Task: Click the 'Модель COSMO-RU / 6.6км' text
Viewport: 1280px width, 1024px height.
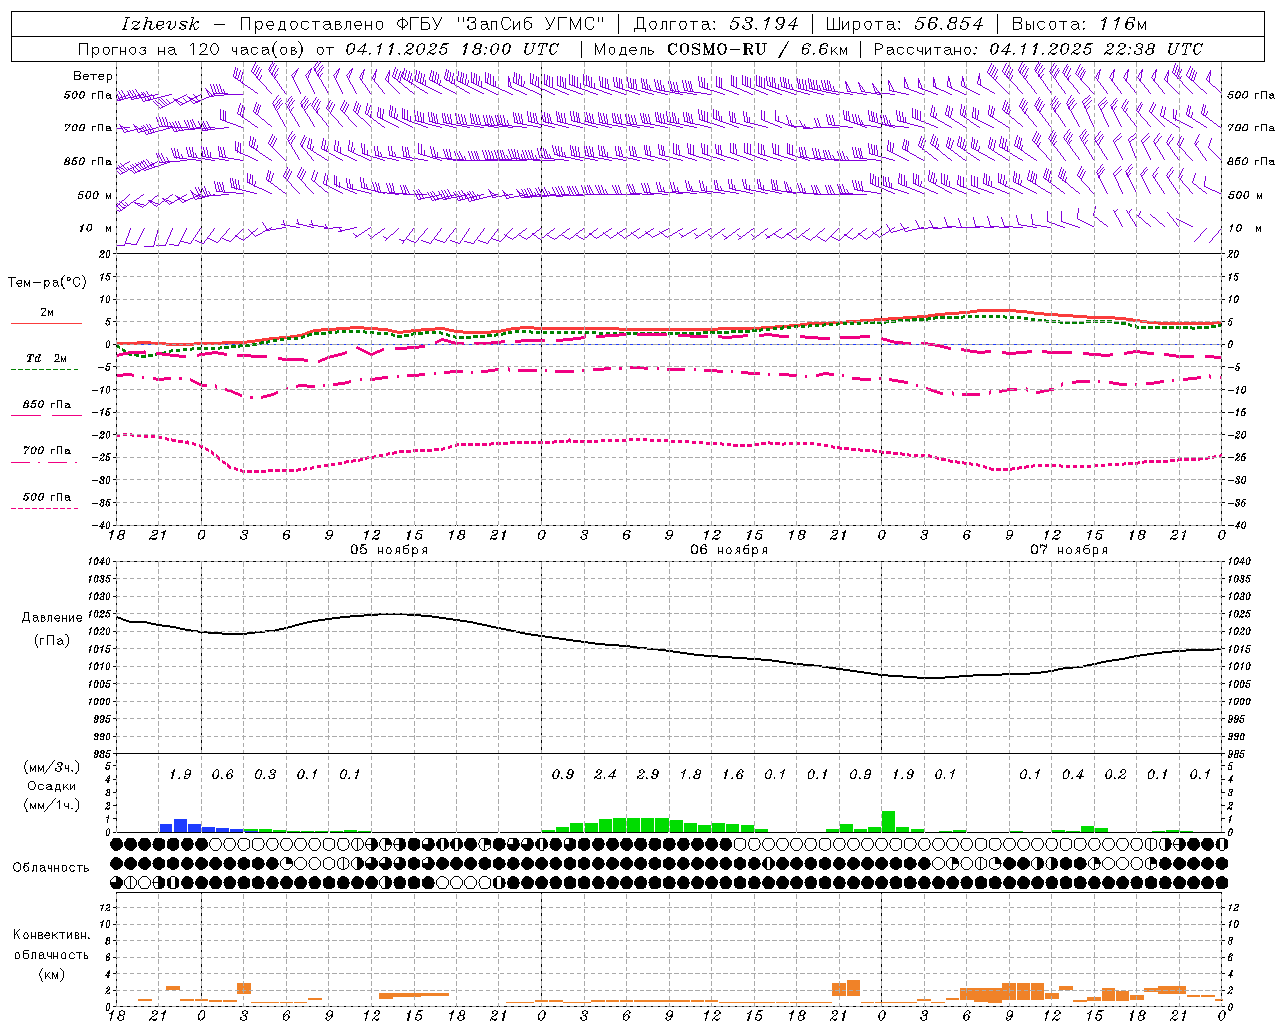Action: (721, 49)
